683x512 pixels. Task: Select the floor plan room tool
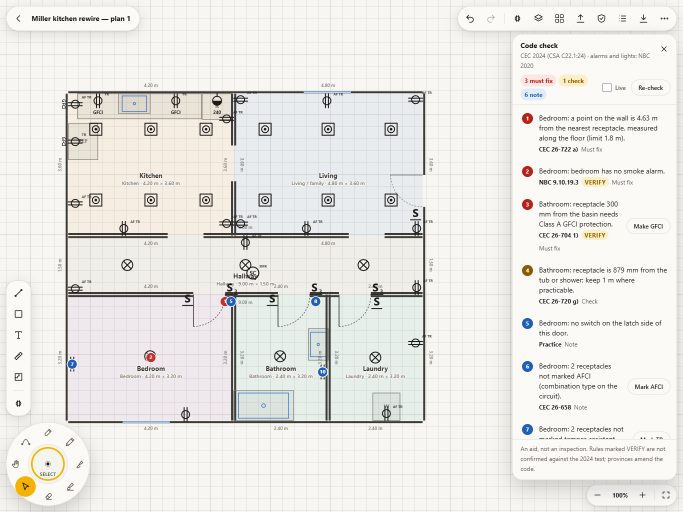coord(18,377)
